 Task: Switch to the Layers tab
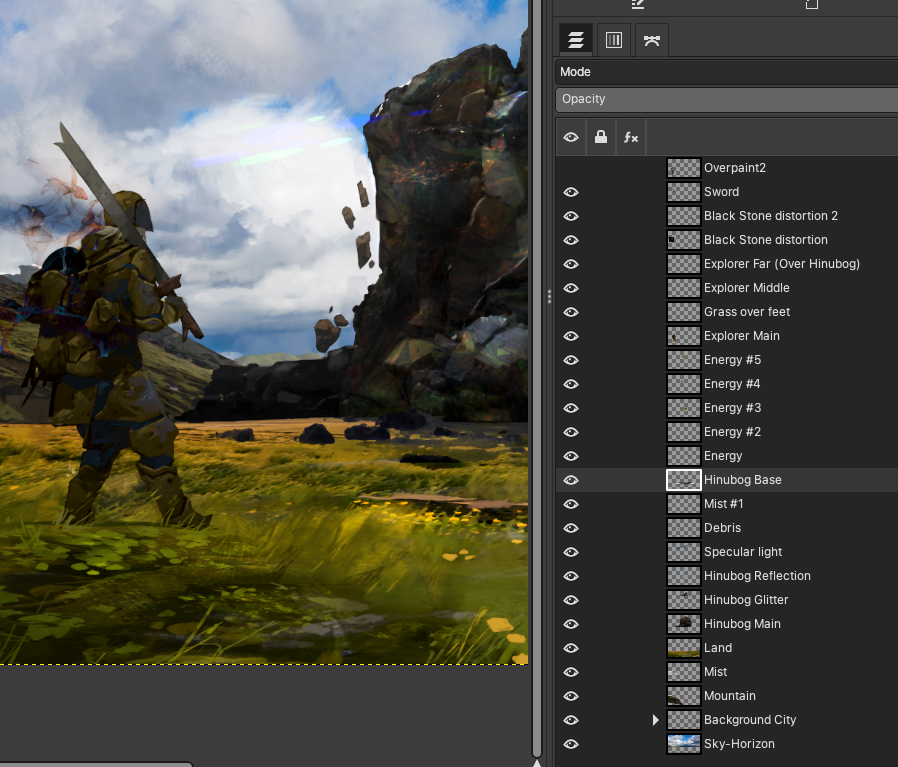(576, 40)
